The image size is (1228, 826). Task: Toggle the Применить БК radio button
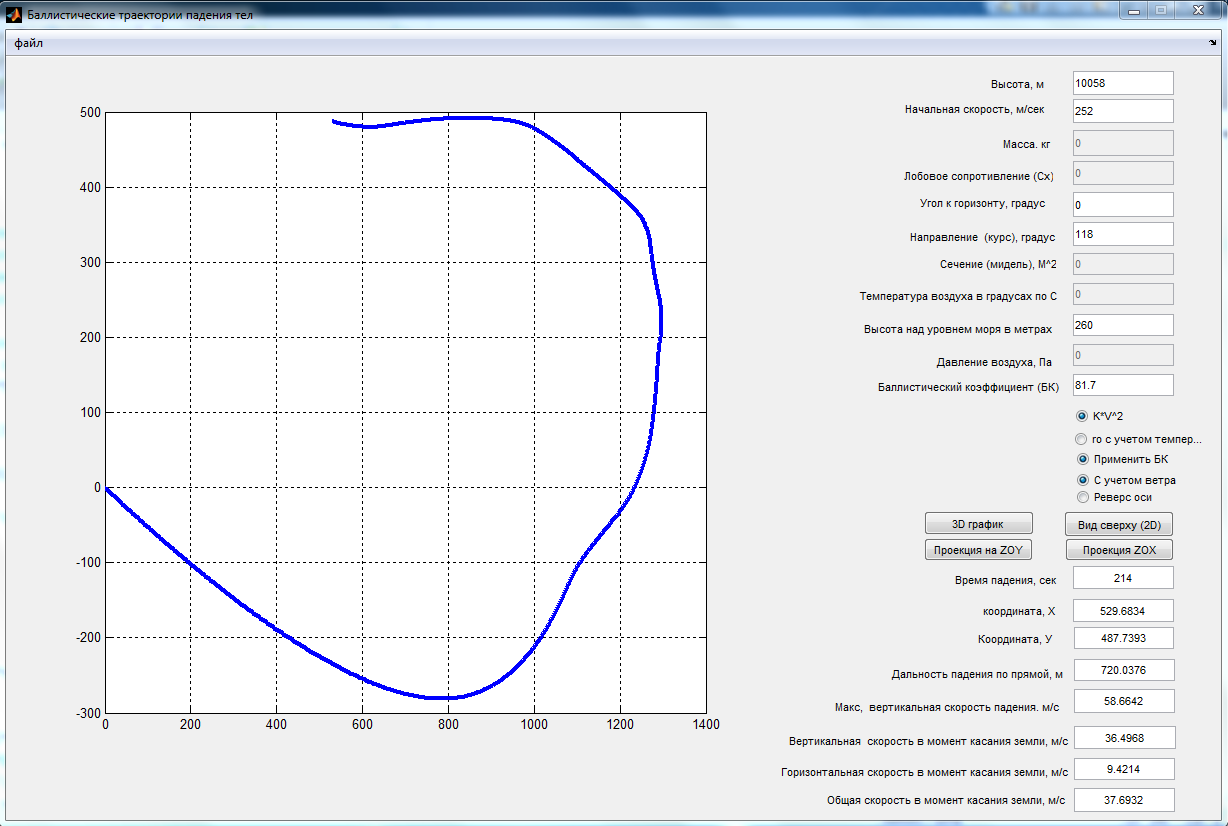coord(1081,459)
